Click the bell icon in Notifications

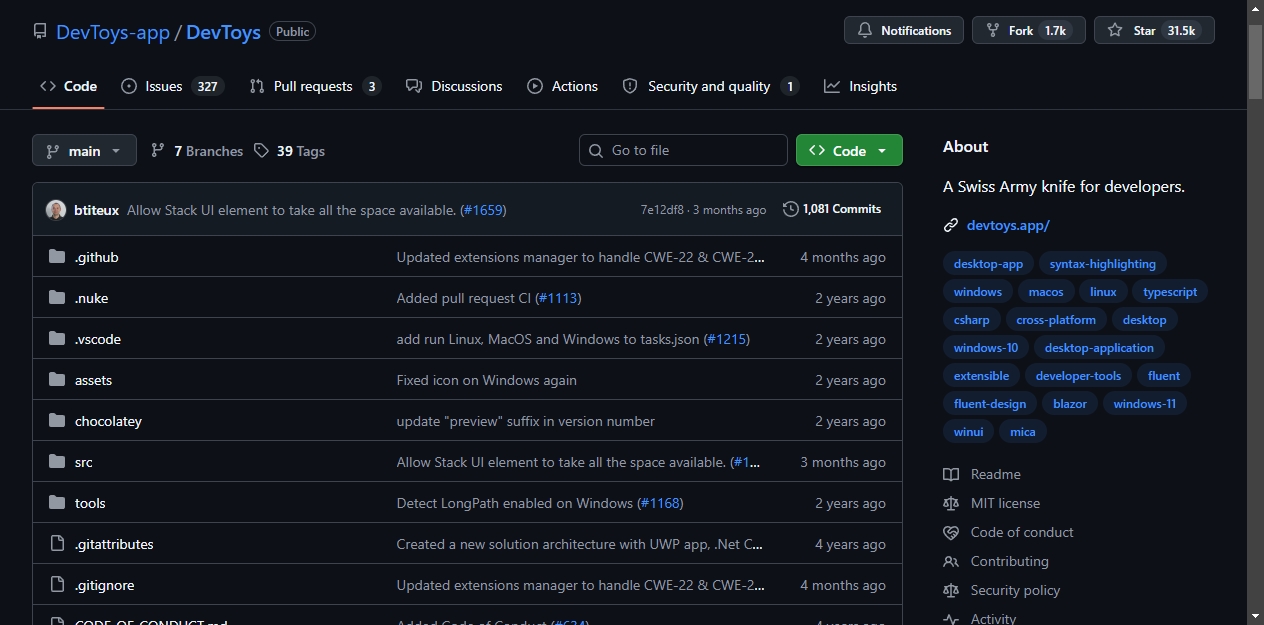(865, 31)
